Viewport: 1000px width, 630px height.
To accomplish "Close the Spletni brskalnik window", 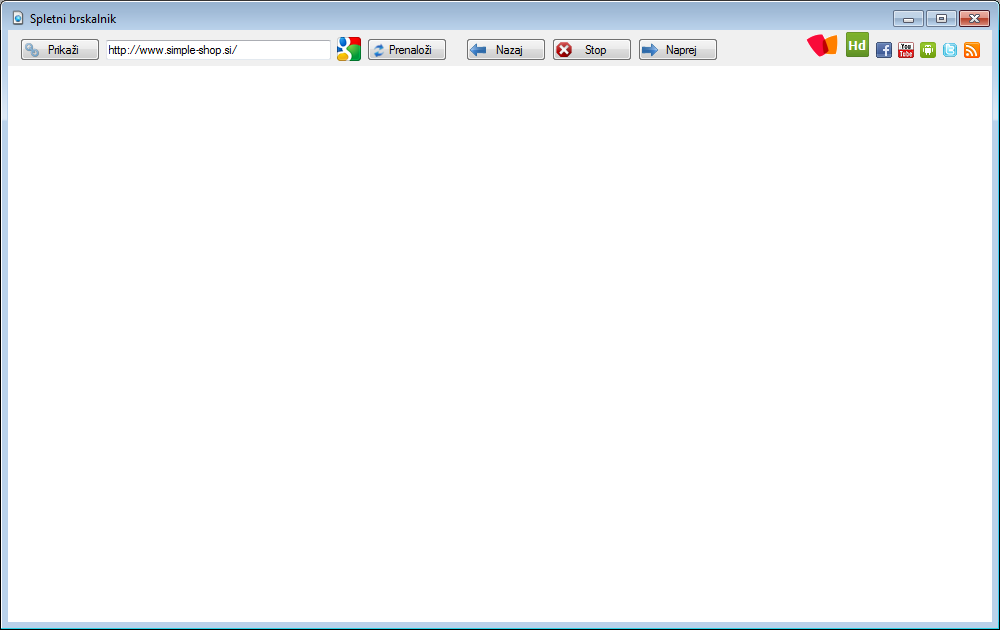I will point(974,18).
